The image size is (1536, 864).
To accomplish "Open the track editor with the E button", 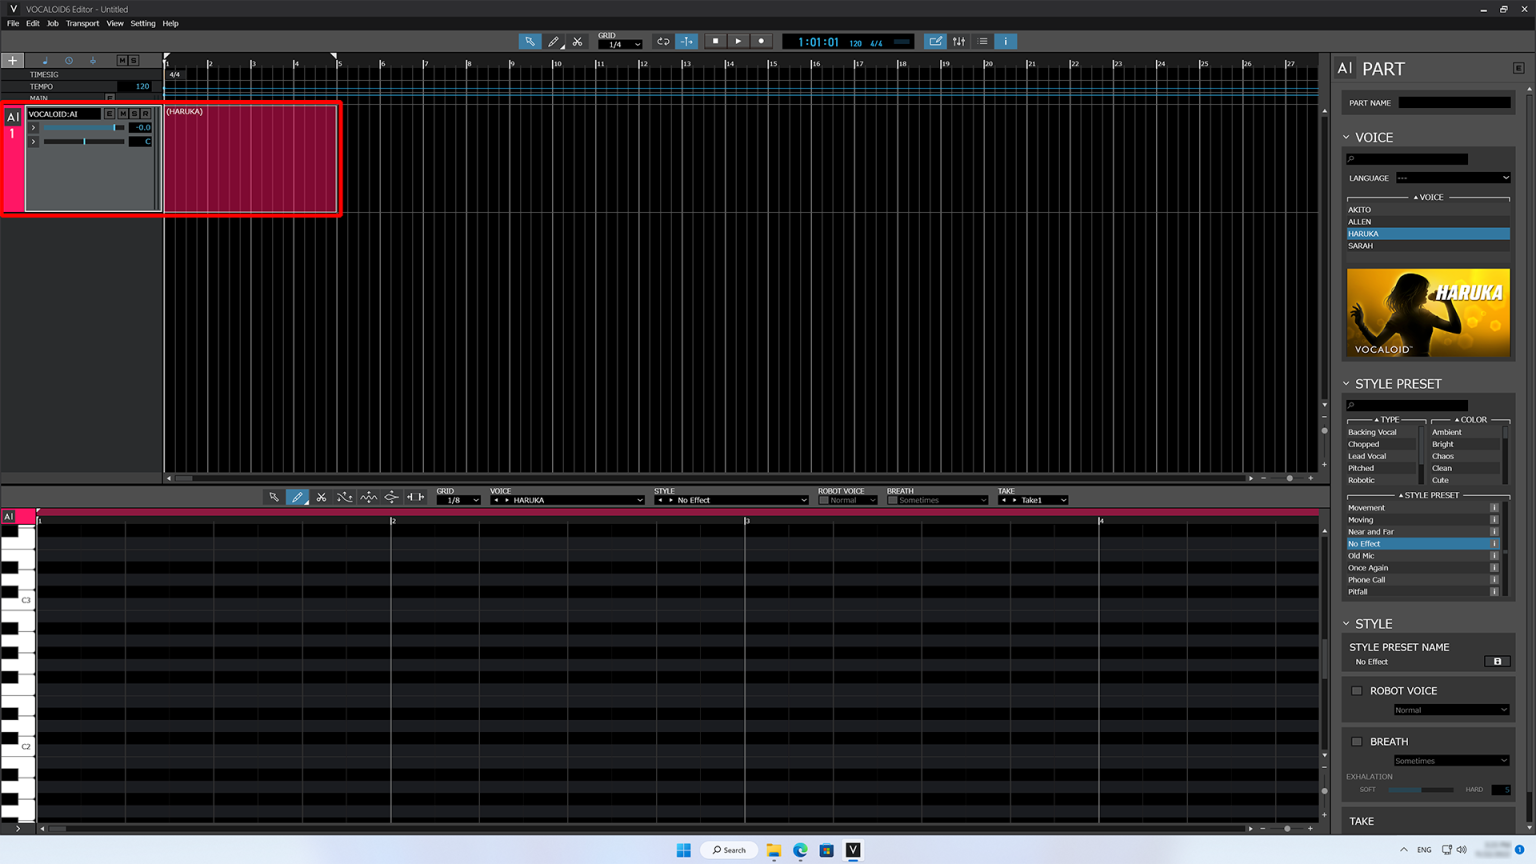I will [x=110, y=113].
